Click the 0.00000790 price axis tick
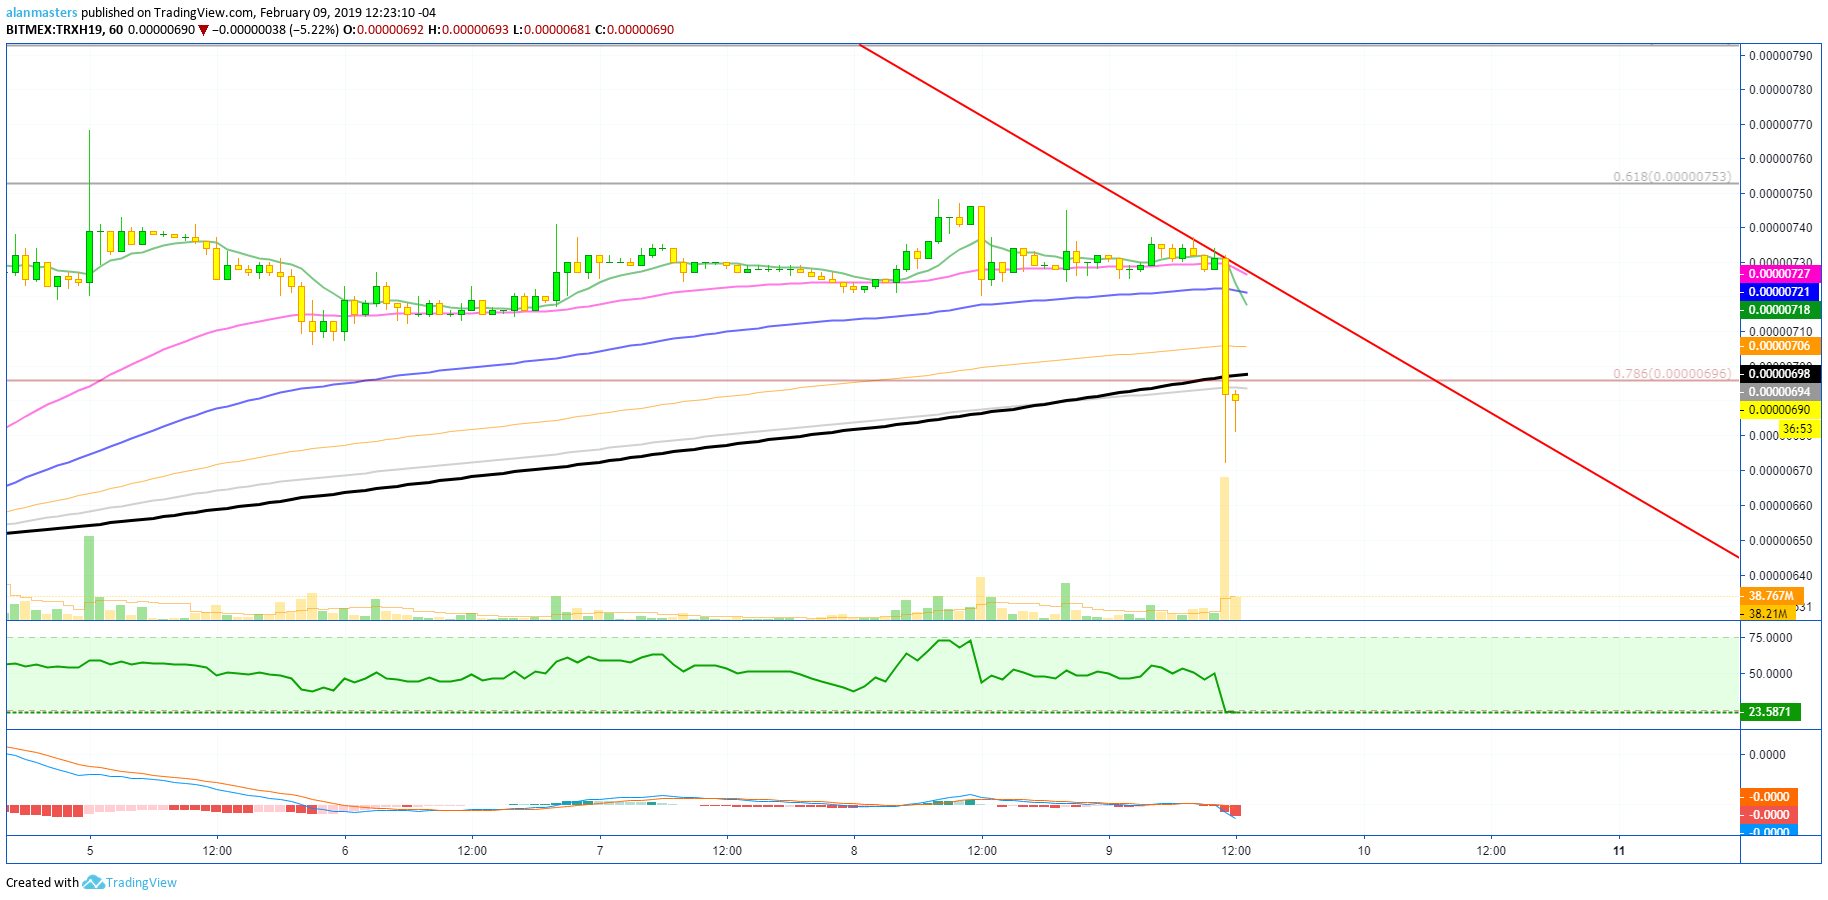This screenshot has width=1828, height=900. point(1780,55)
